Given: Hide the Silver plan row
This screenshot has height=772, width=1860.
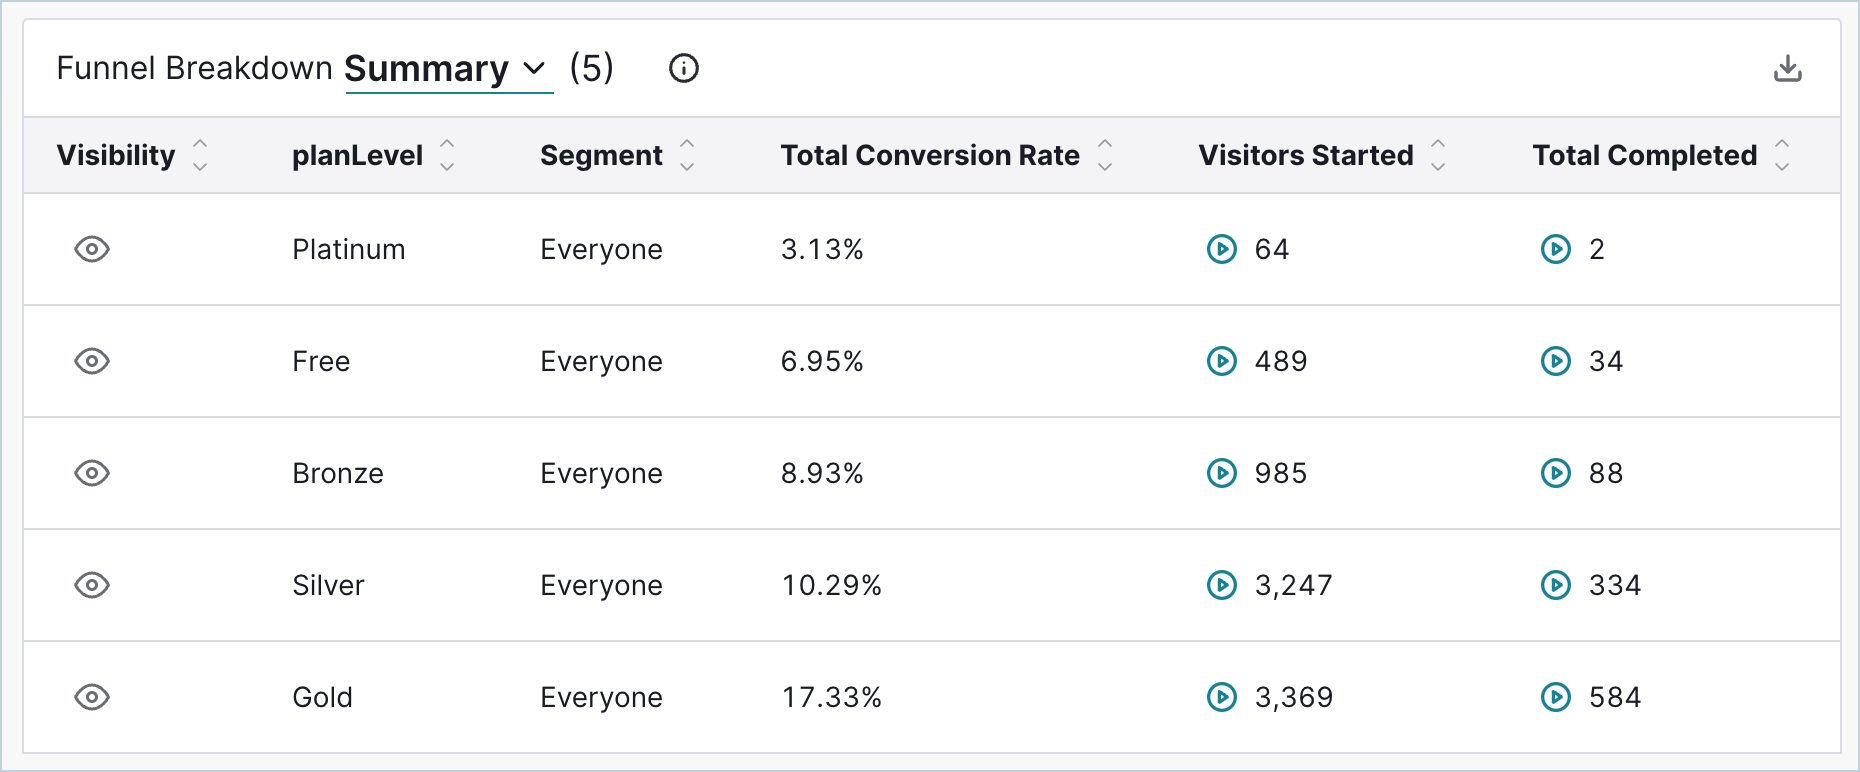Looking at the screenshot, I should (x=92, y=585).
